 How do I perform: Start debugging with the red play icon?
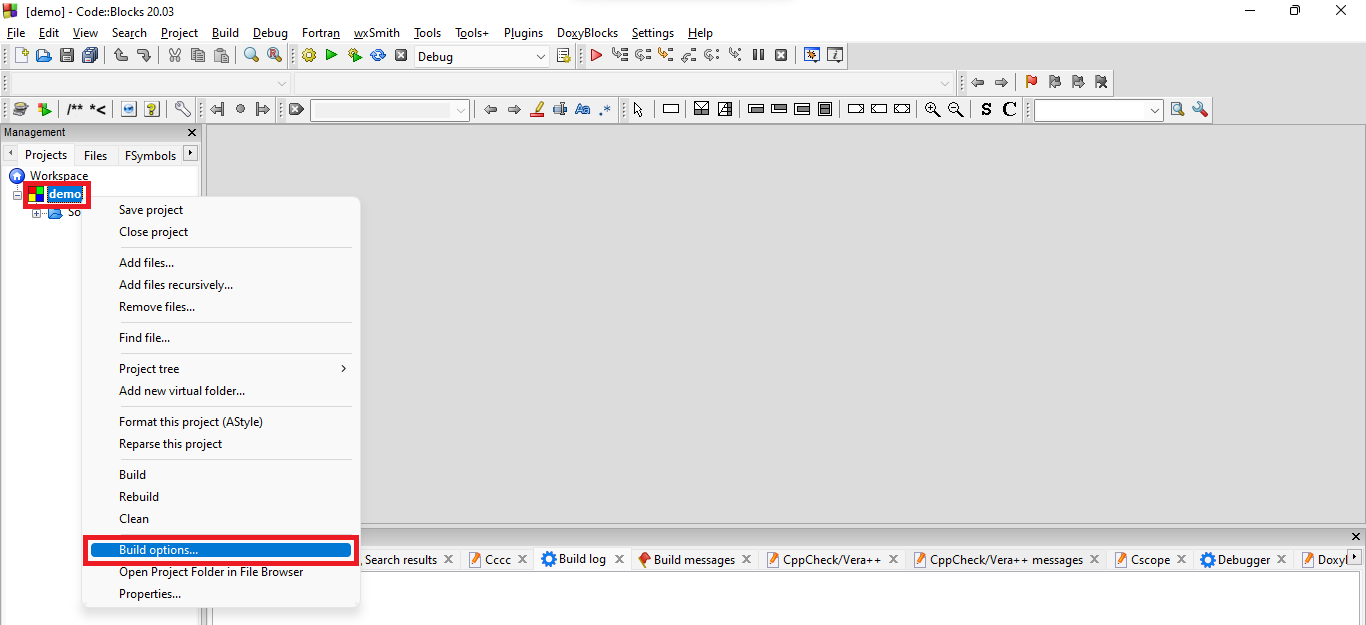(595, 55)
